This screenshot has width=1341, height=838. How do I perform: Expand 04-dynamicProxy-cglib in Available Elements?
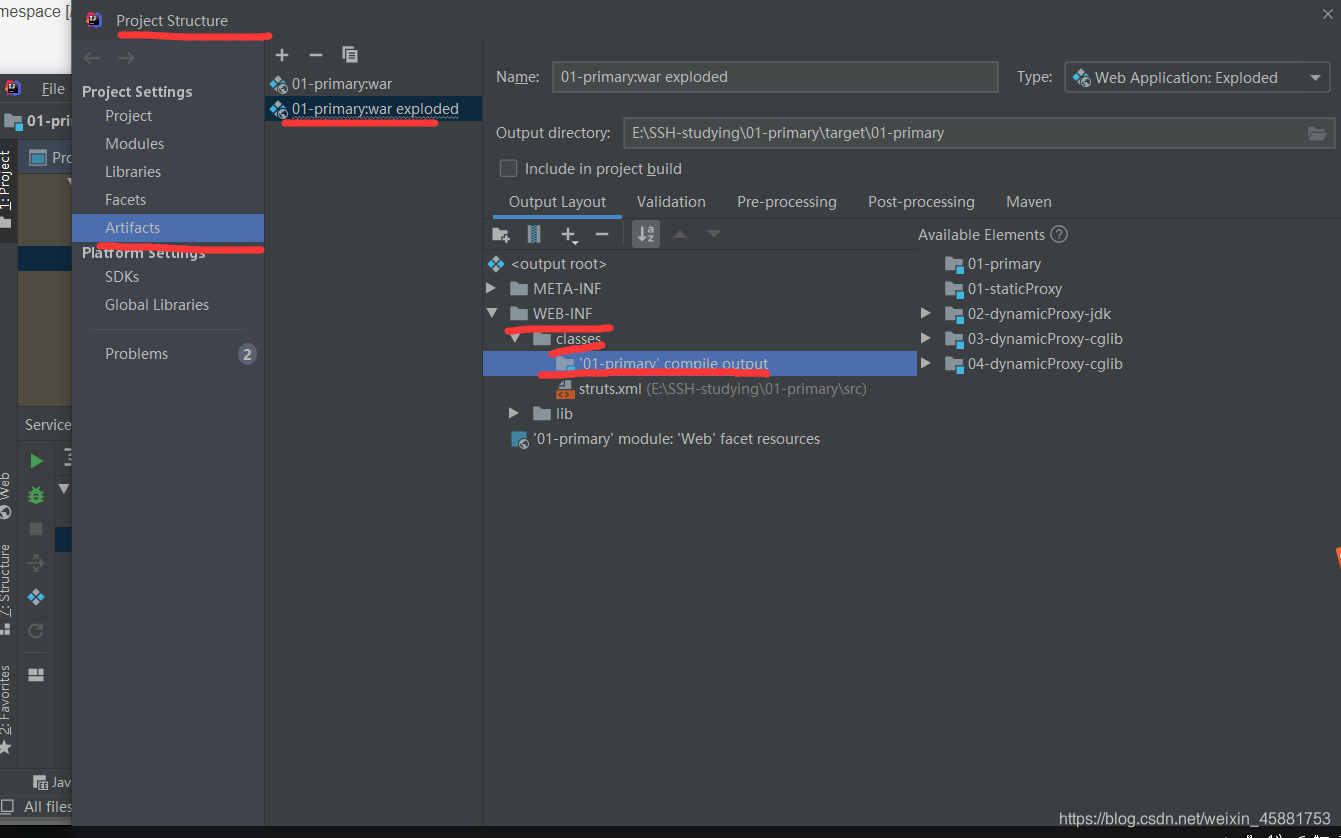pyautogui.click(x=926, y=363)
